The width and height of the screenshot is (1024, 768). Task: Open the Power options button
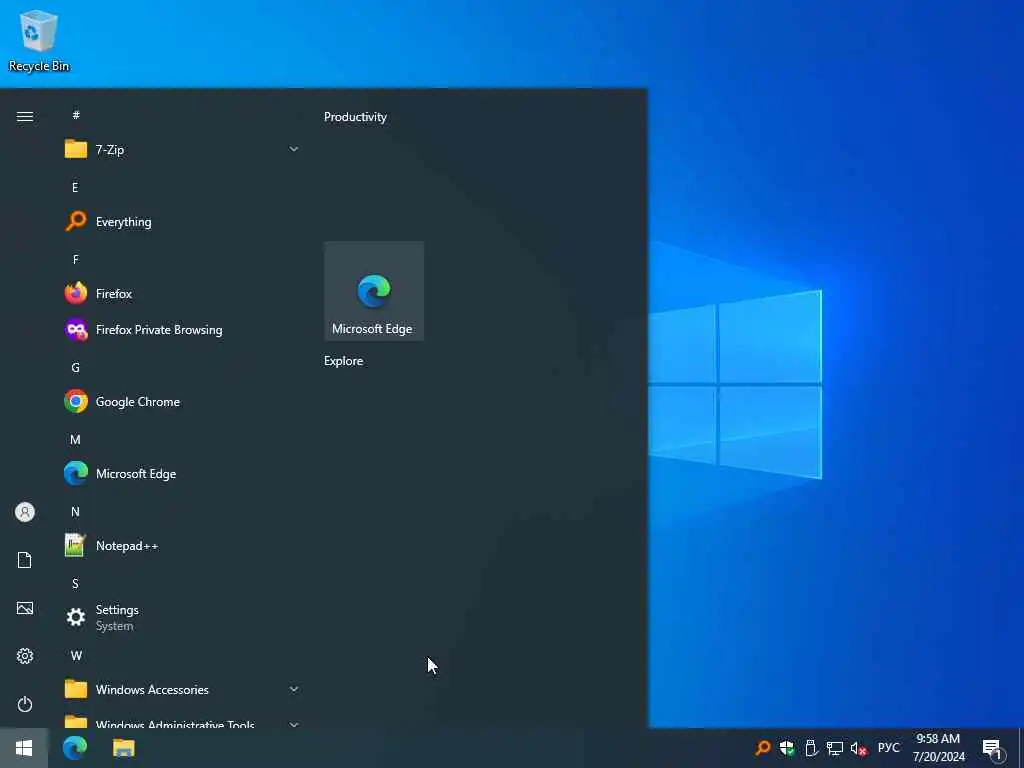coord(25,704)
